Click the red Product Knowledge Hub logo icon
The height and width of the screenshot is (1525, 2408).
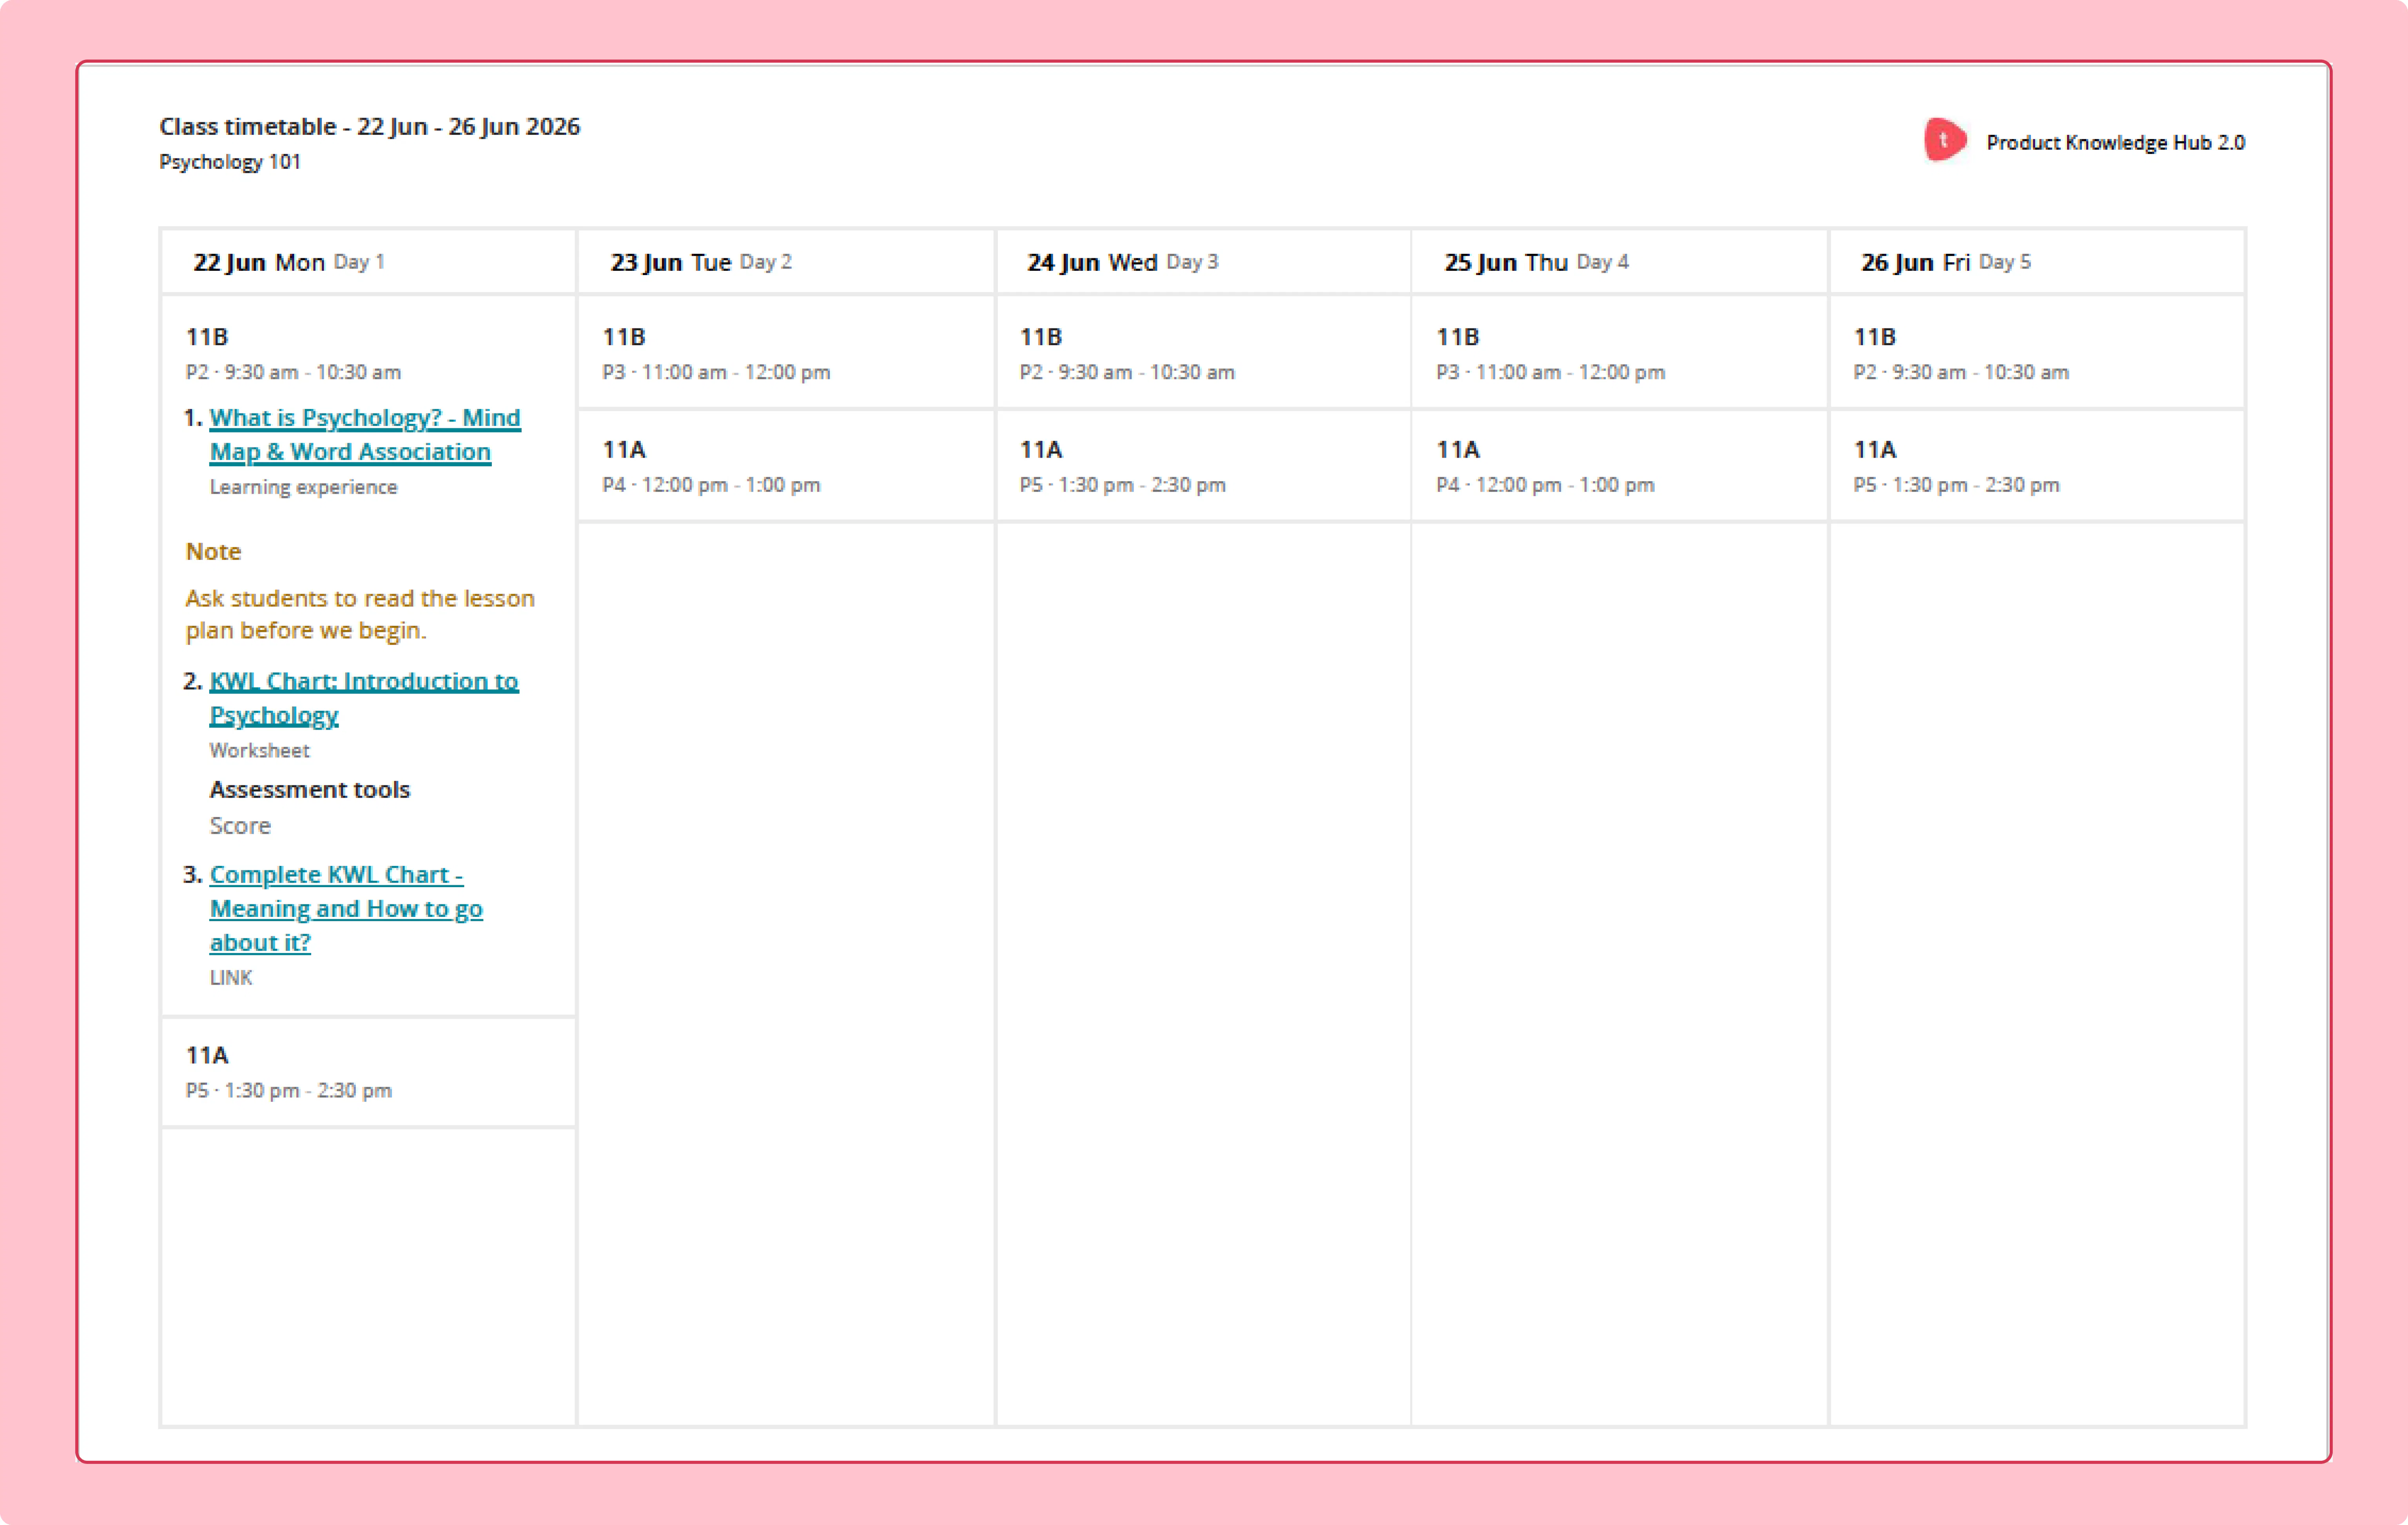pyautogui.click(x=1945, y=140)
